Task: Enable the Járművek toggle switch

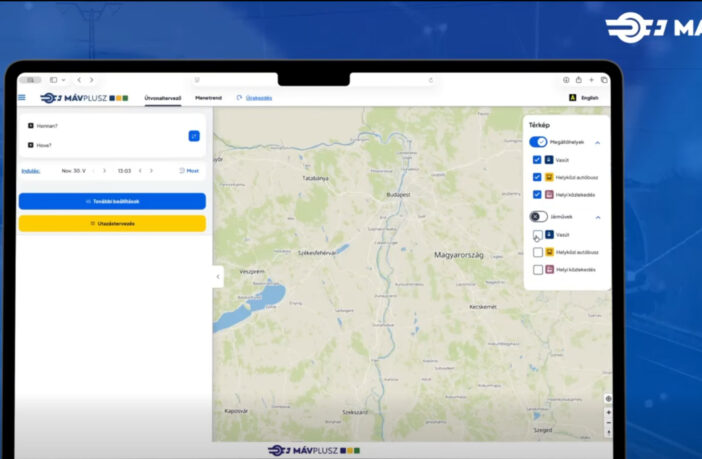Action: tap(538, 217)
